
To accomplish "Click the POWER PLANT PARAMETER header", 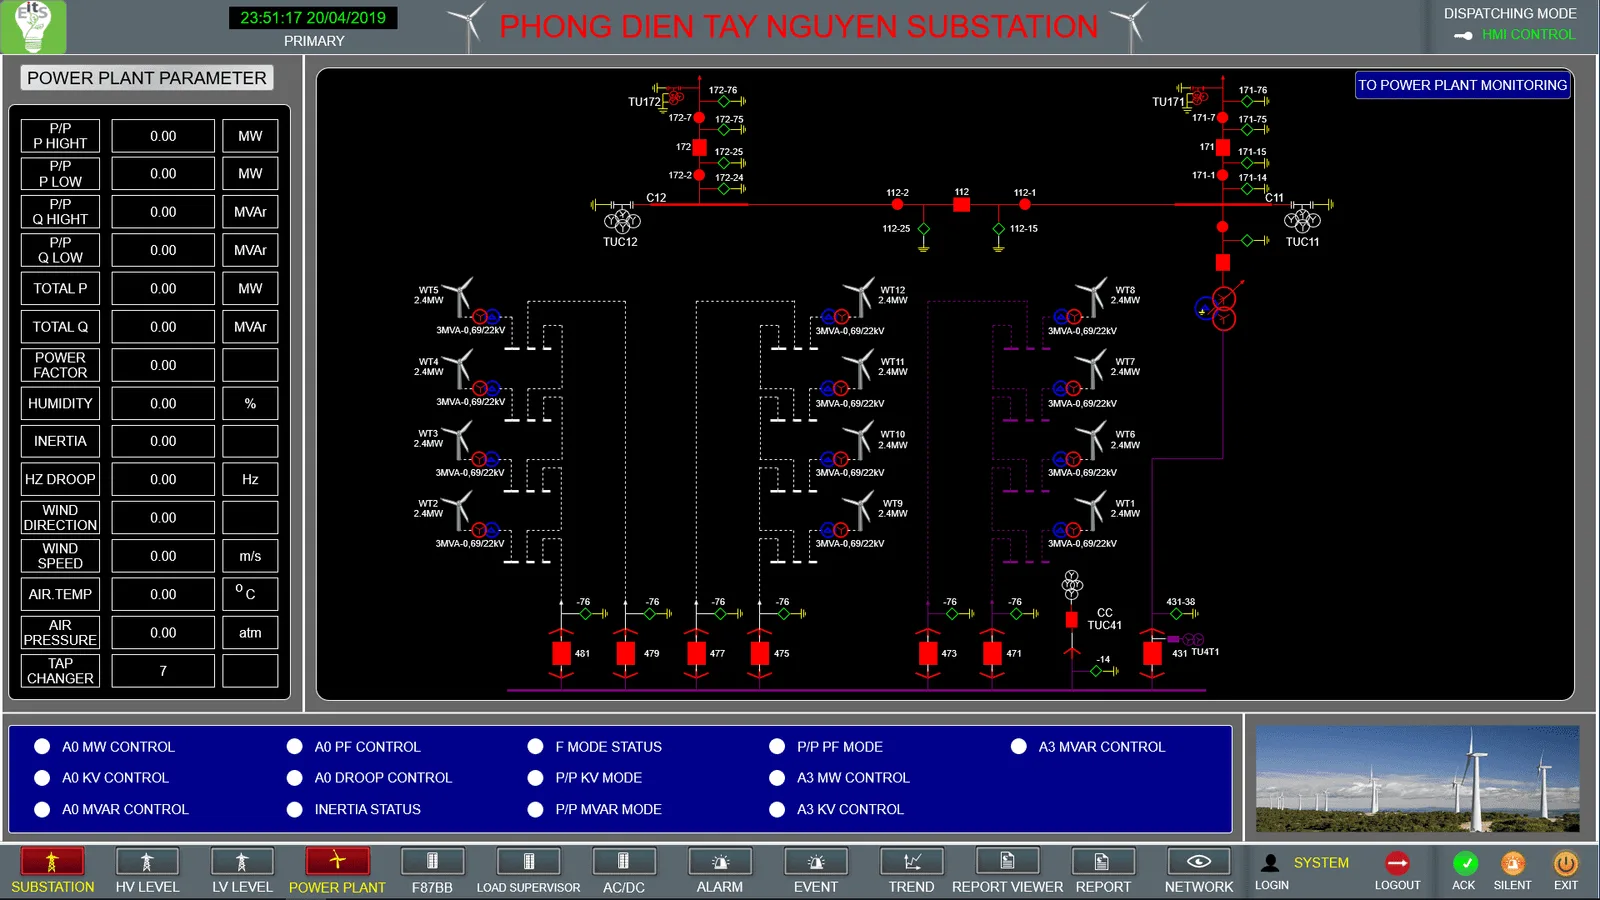I will (x=147, y=78).
